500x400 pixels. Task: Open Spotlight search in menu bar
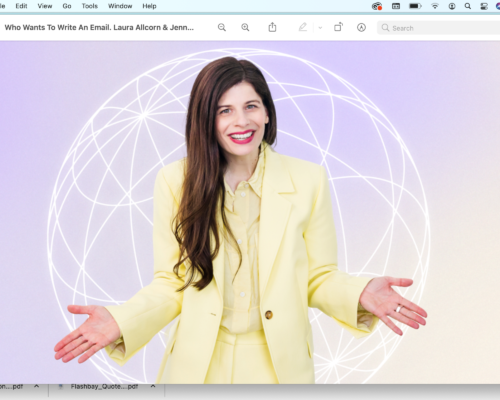coord(468,6)
